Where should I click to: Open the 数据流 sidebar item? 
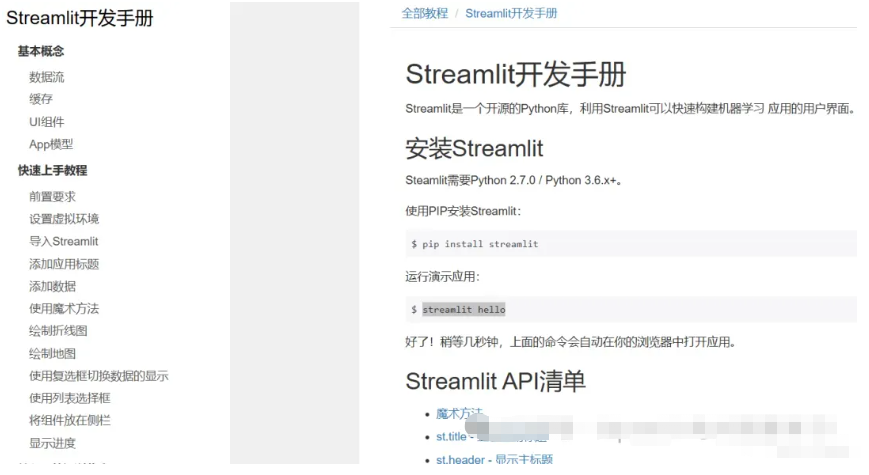[x=47, y=77]
